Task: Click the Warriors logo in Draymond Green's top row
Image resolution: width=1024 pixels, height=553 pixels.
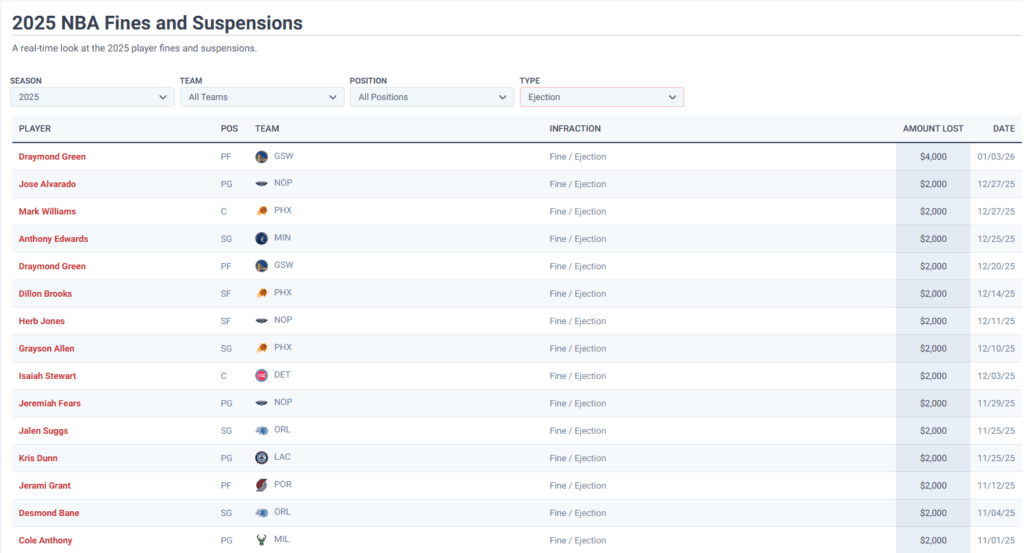Action: pyautogui.click(x=262, y=157)
